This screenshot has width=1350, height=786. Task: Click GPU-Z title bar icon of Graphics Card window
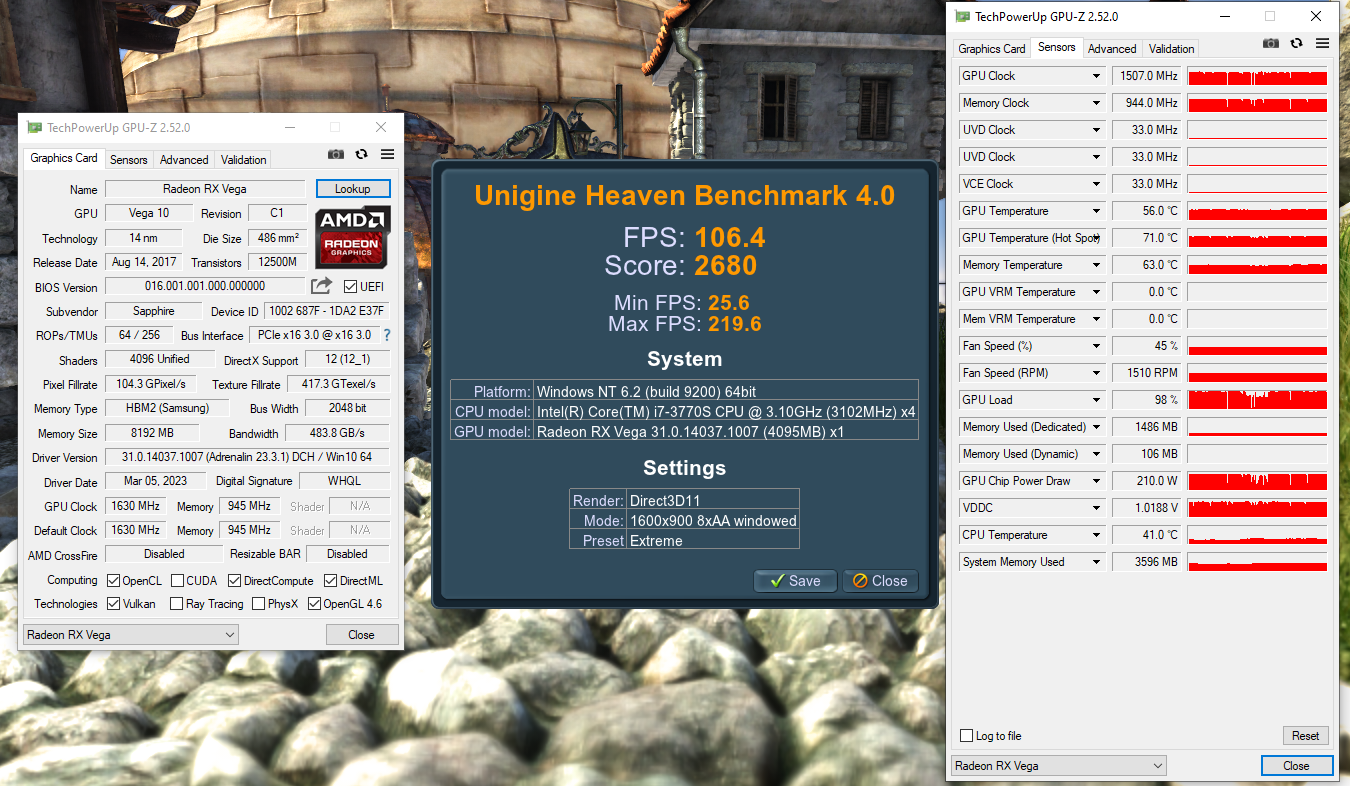[34, 128]
